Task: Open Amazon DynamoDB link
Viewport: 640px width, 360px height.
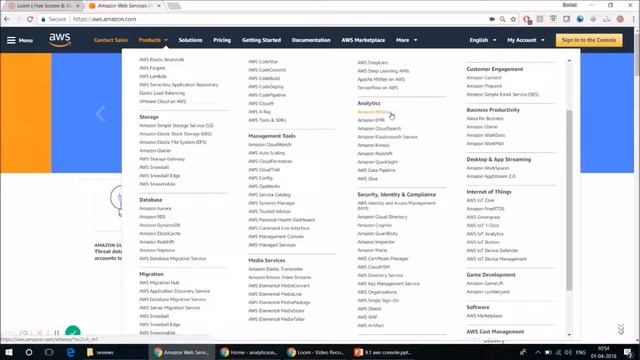Action: coord(160,225)
